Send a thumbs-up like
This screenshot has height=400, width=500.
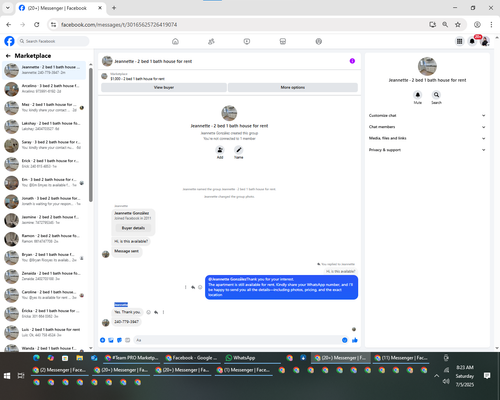click(x=355, y=340)
